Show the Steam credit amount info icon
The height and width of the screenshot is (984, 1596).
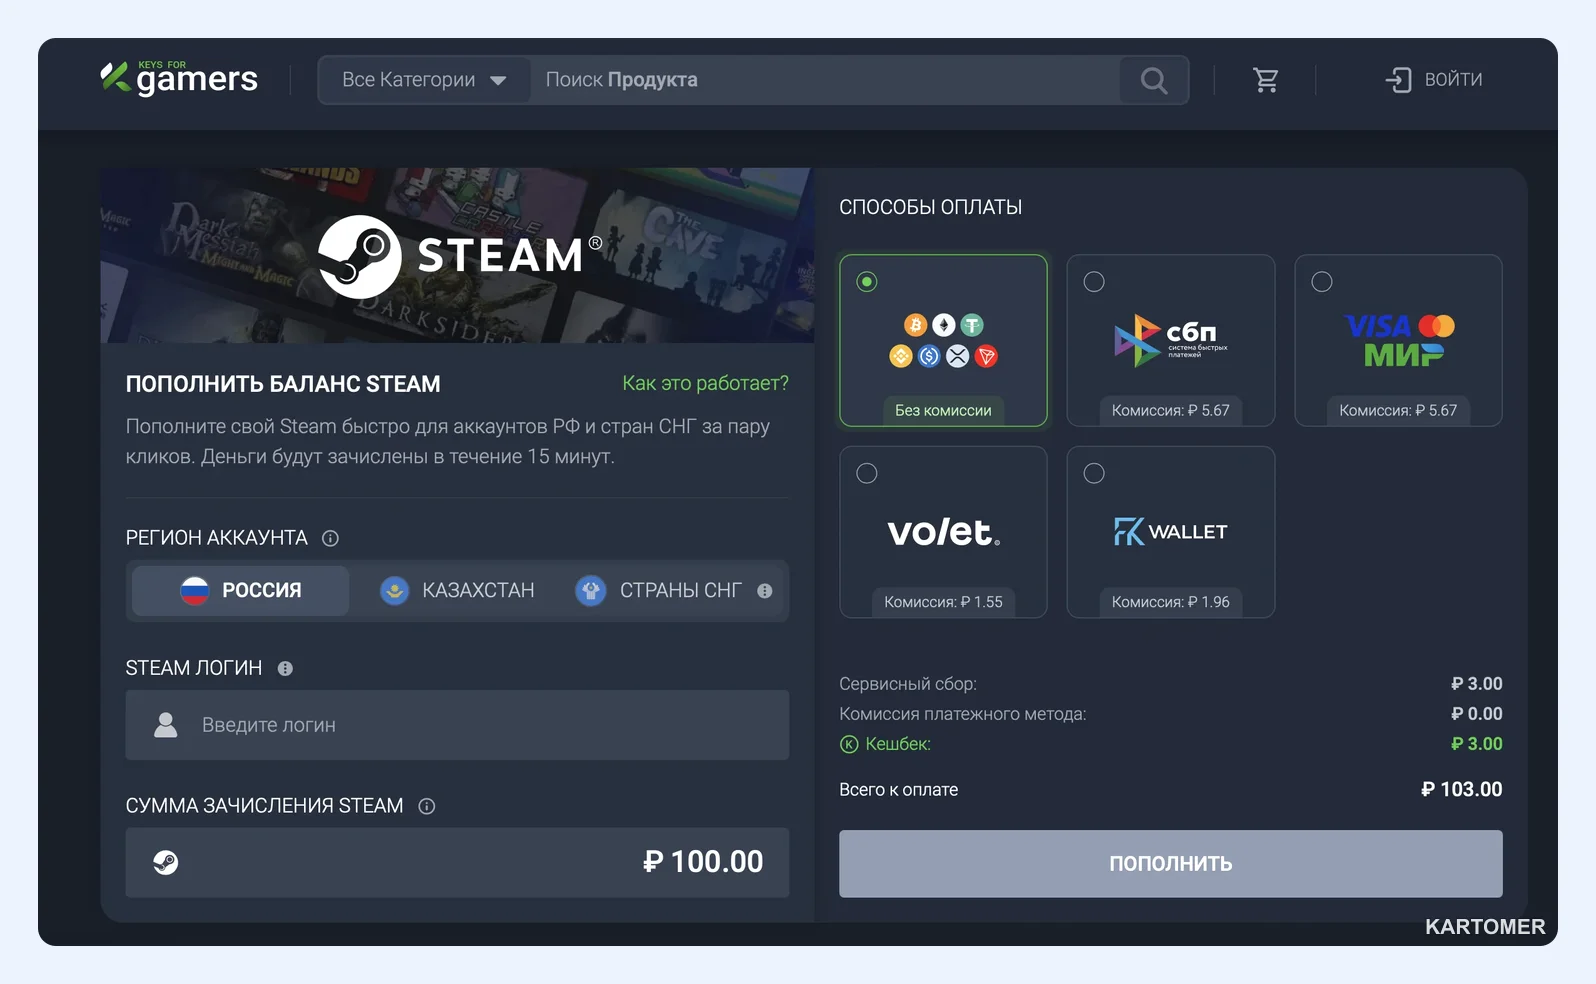click(x=427, y=806)
